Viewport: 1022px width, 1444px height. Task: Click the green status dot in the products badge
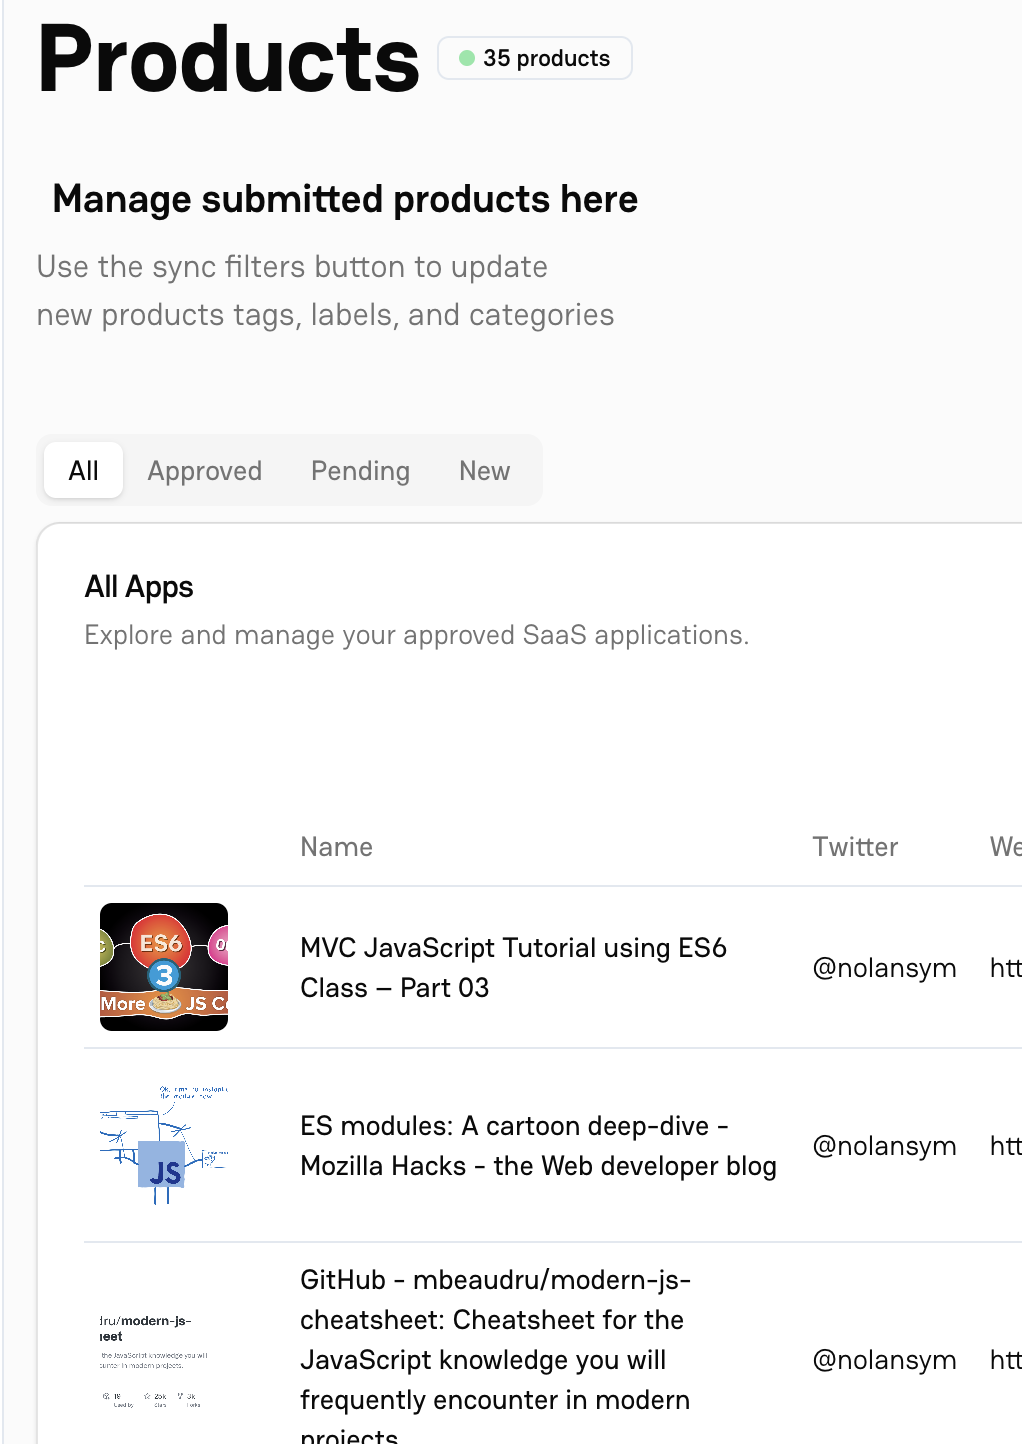pyautogui.click(x=466, y=58)
